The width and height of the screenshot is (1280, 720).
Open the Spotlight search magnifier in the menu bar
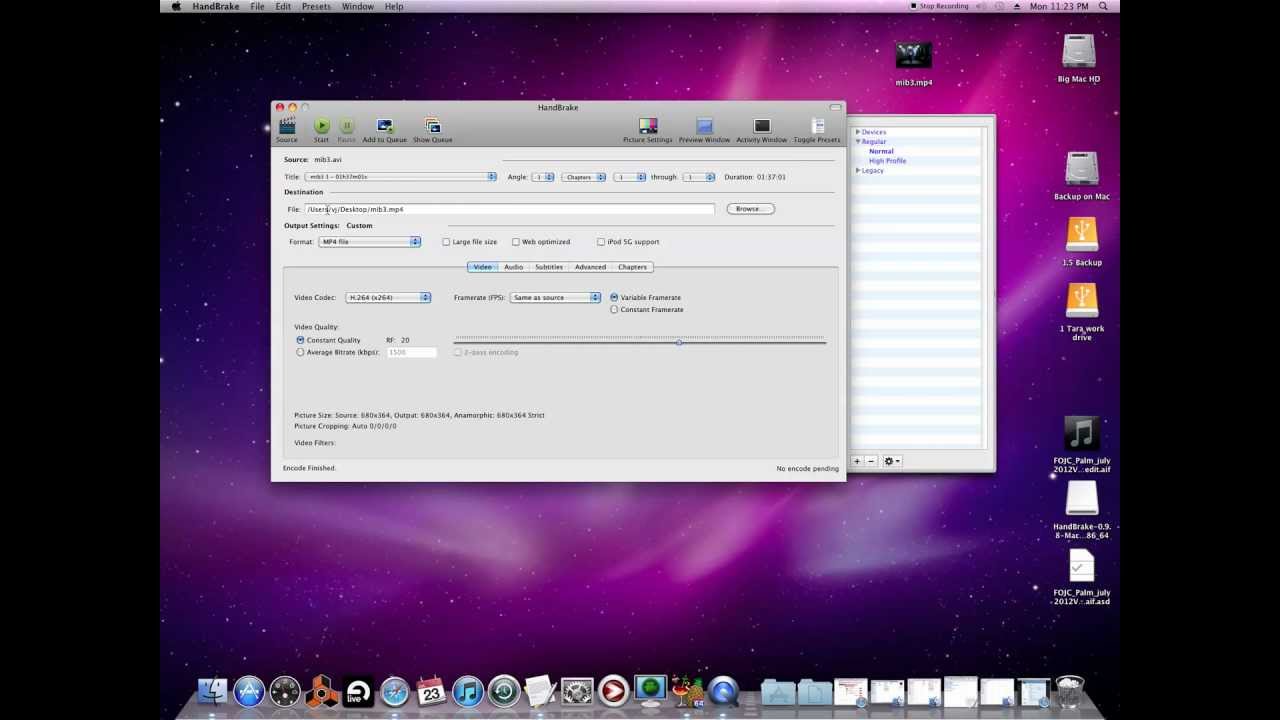(x=1103, y=6)
